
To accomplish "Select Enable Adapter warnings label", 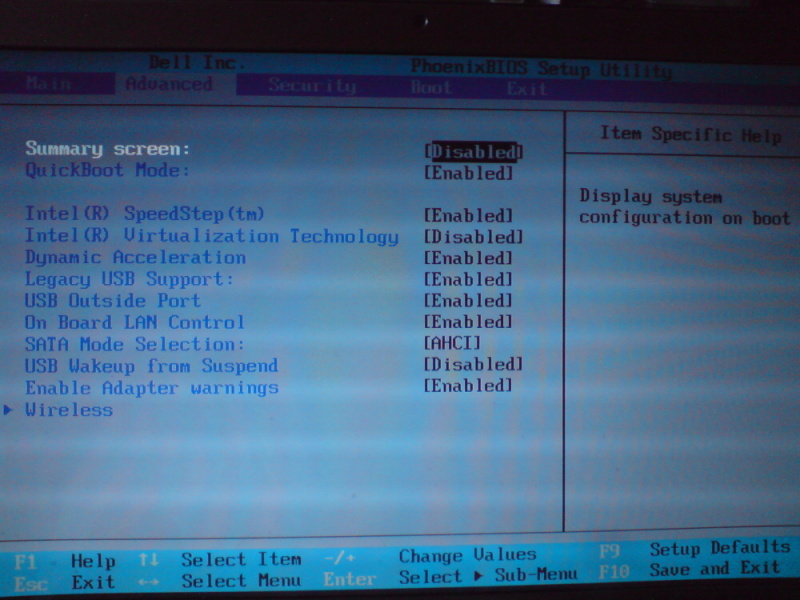I will coord(152,388).
